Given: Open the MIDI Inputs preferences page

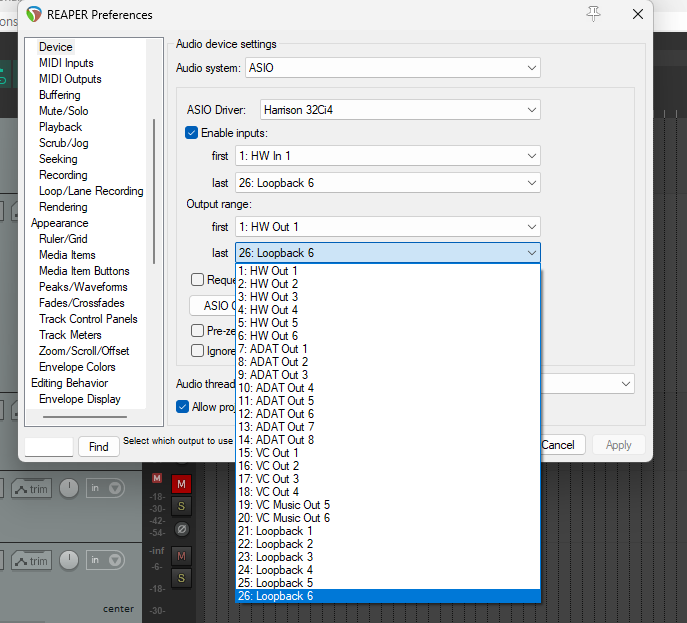Looking at the screenshot, I should pyautogui.click(x=66, y=63).
